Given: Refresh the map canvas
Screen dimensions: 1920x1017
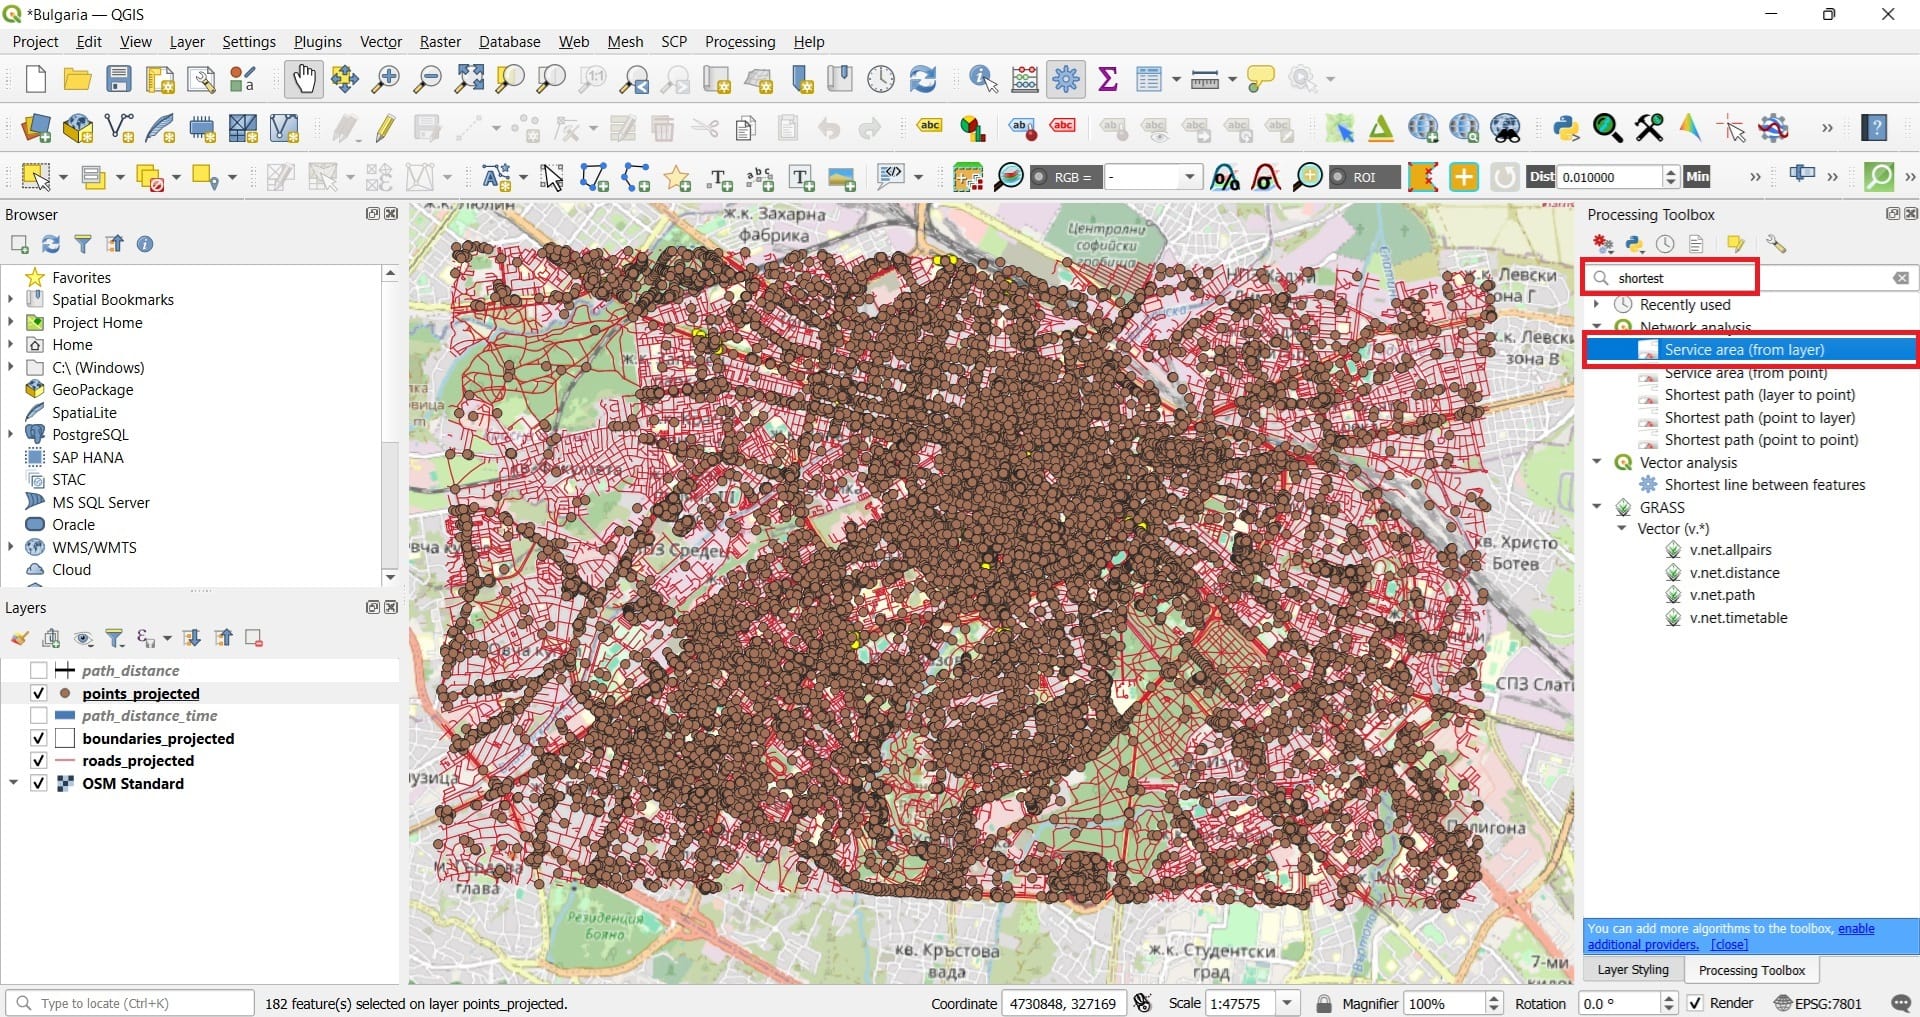Looking at the screenshot, I should coord(923,79).
